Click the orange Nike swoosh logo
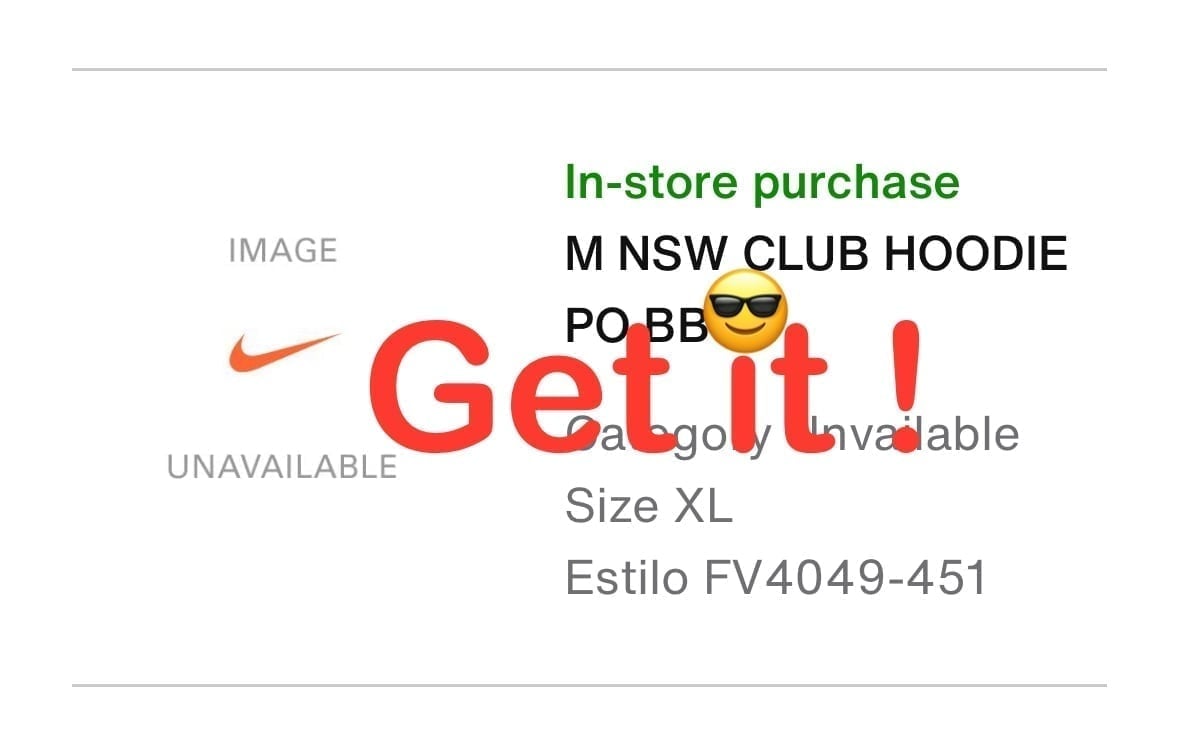This screenshot has width=1179, height=749. pyautogui.click(x=283, y=353)
